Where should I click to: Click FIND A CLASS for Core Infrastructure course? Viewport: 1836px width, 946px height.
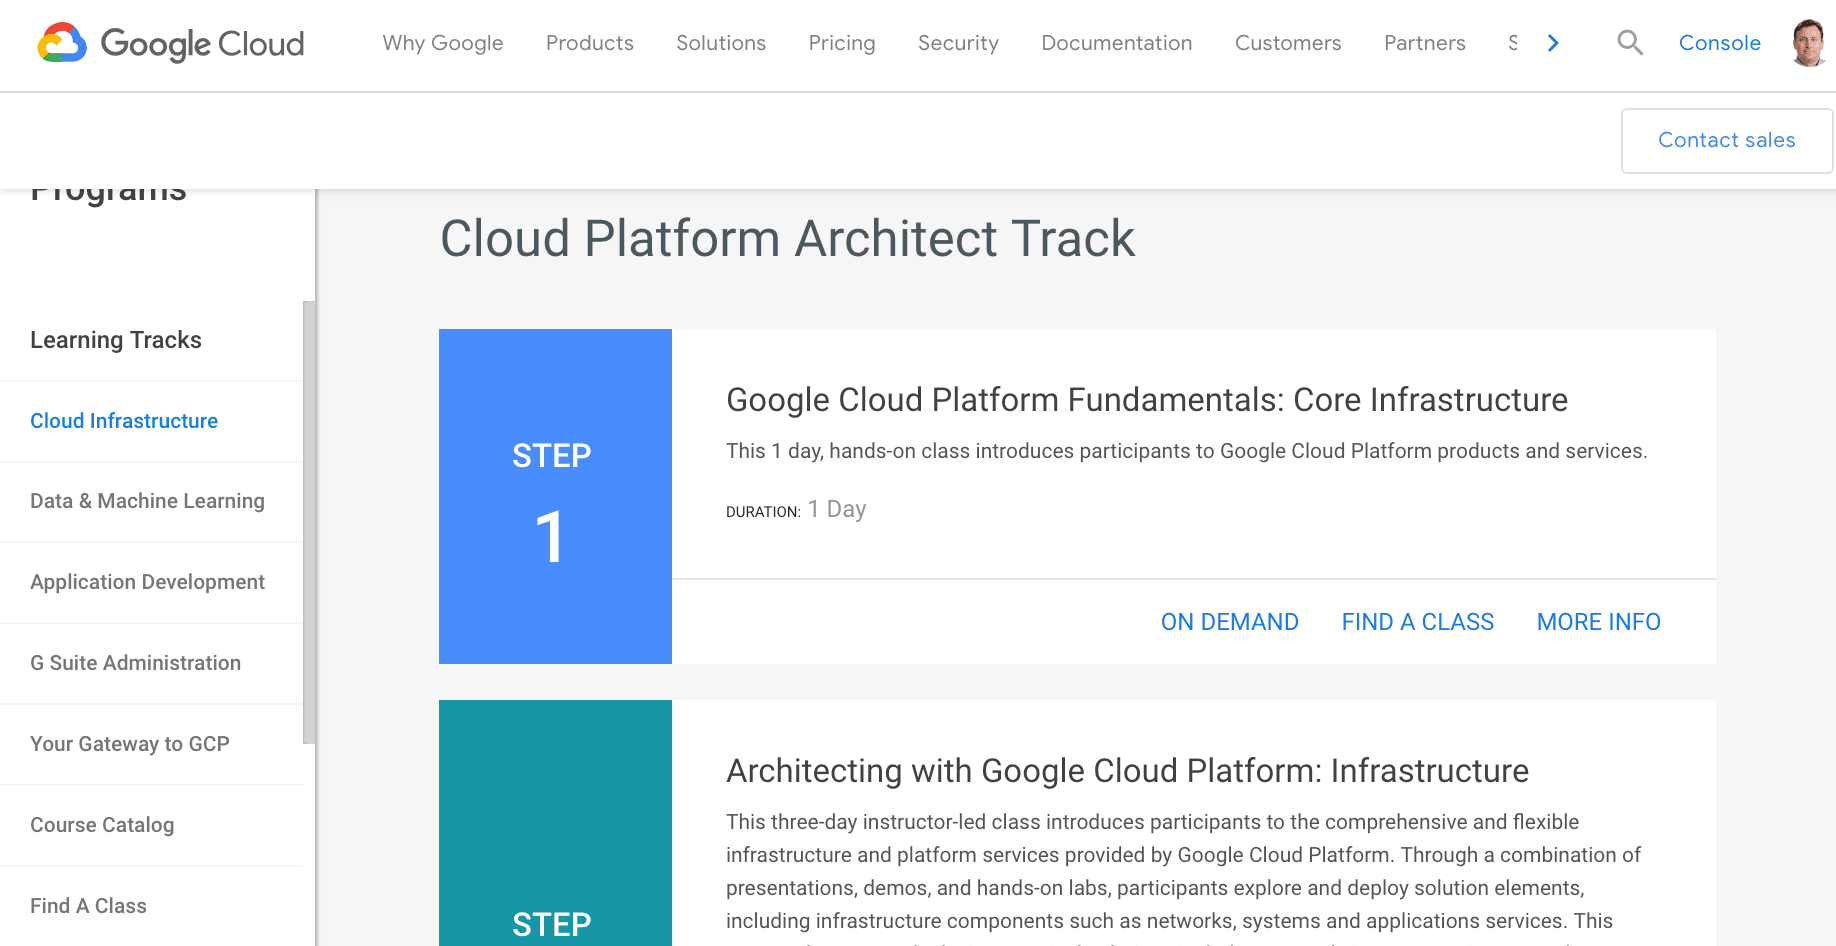pyautogui.click(x=1417, y=622)
